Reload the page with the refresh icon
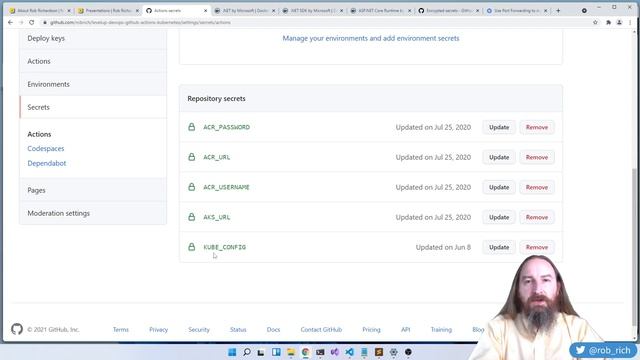The image size is (640, 360). tap(31, 22)
